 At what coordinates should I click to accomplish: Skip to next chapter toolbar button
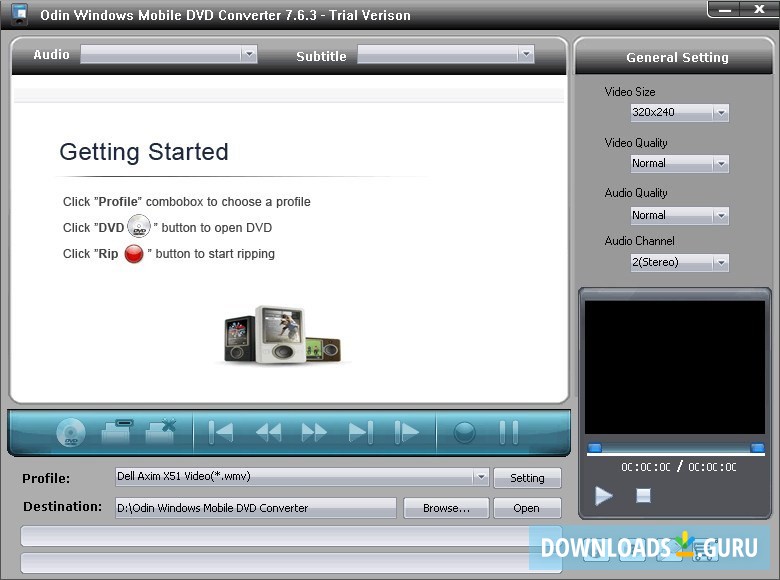click(361, 432)
